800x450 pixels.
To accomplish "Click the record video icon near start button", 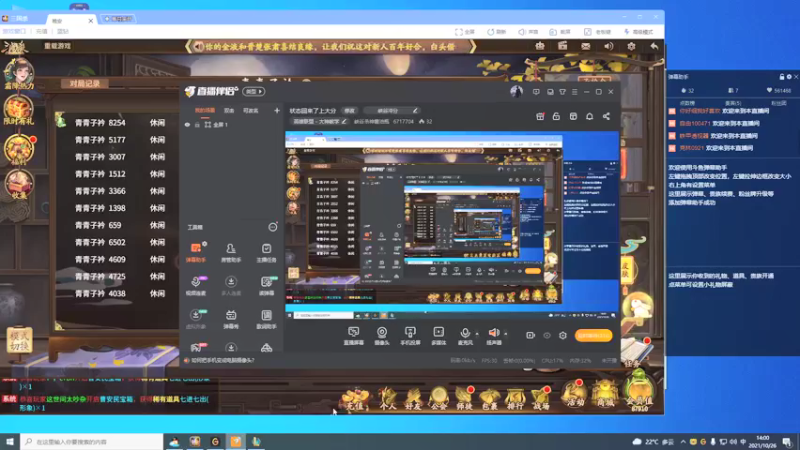I will (530, 336).
